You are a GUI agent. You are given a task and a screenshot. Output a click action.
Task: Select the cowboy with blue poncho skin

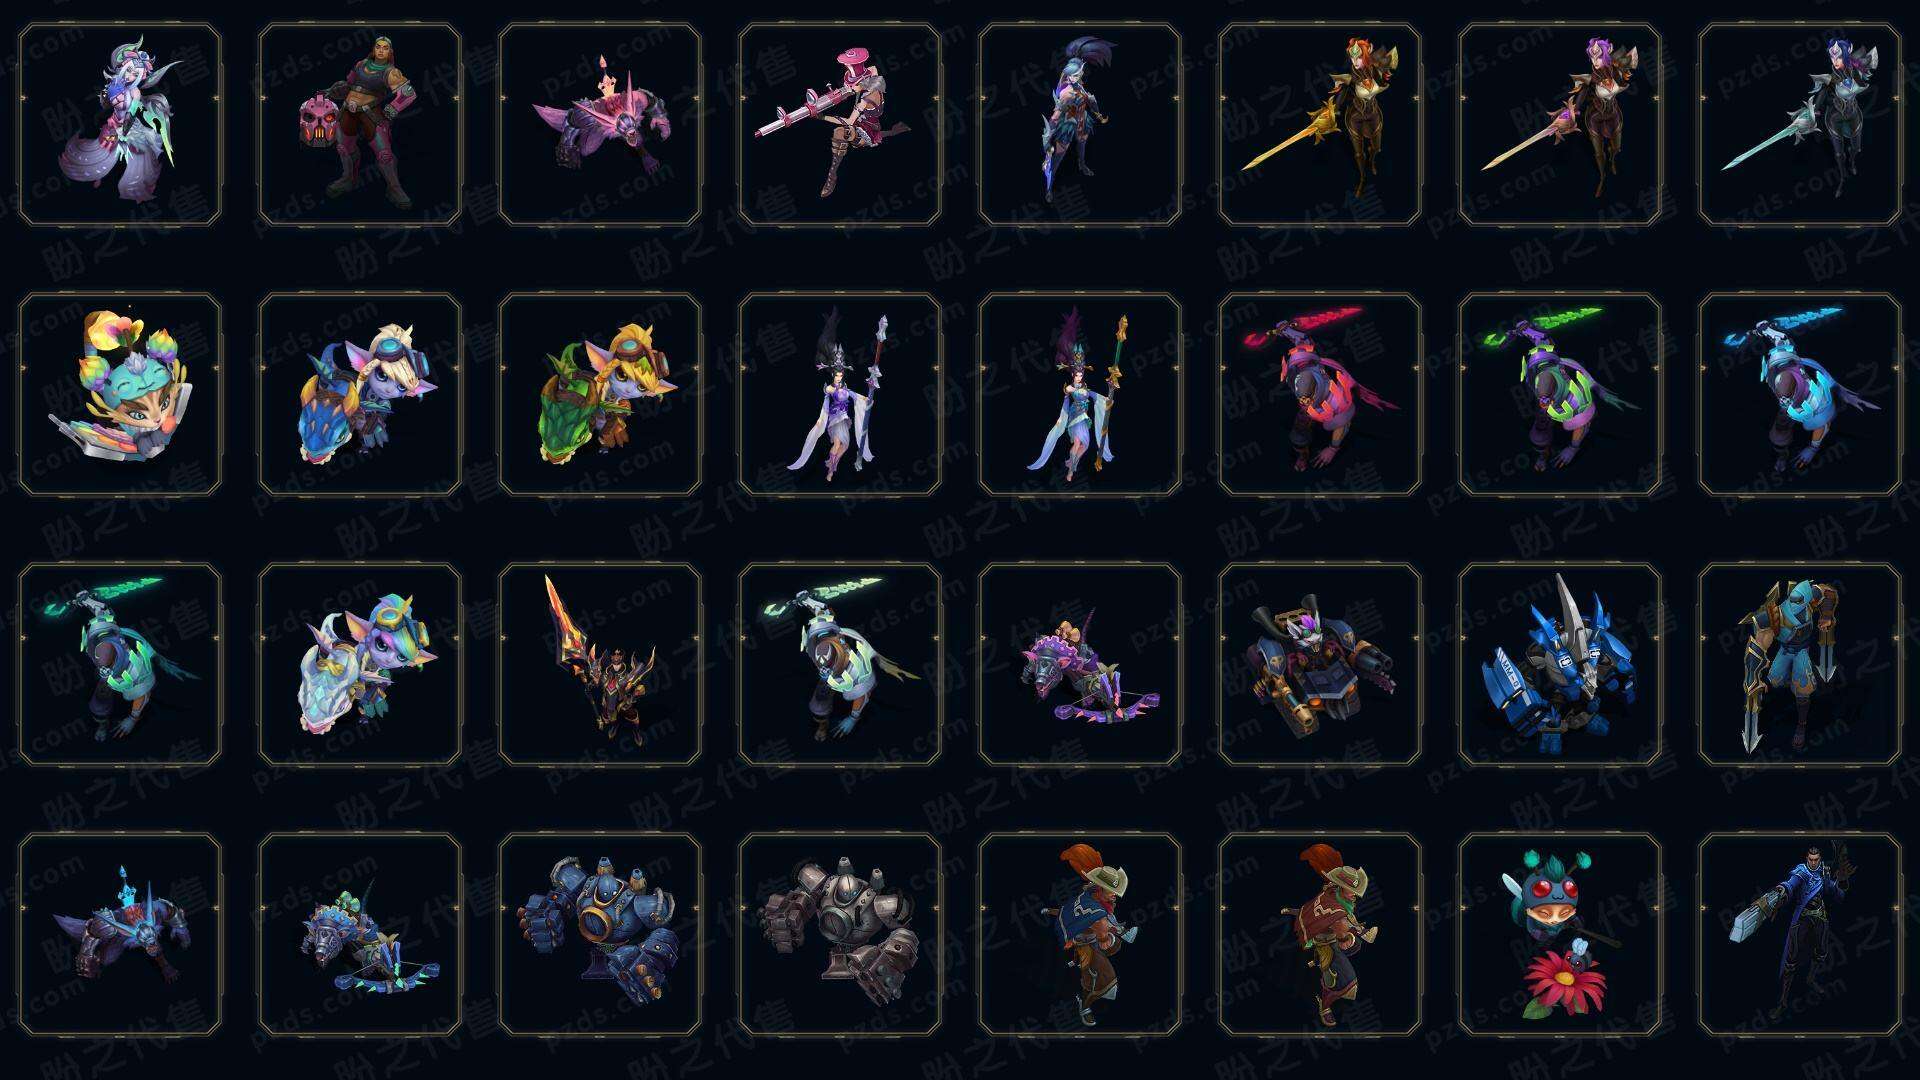click(x=1080, y=934)
